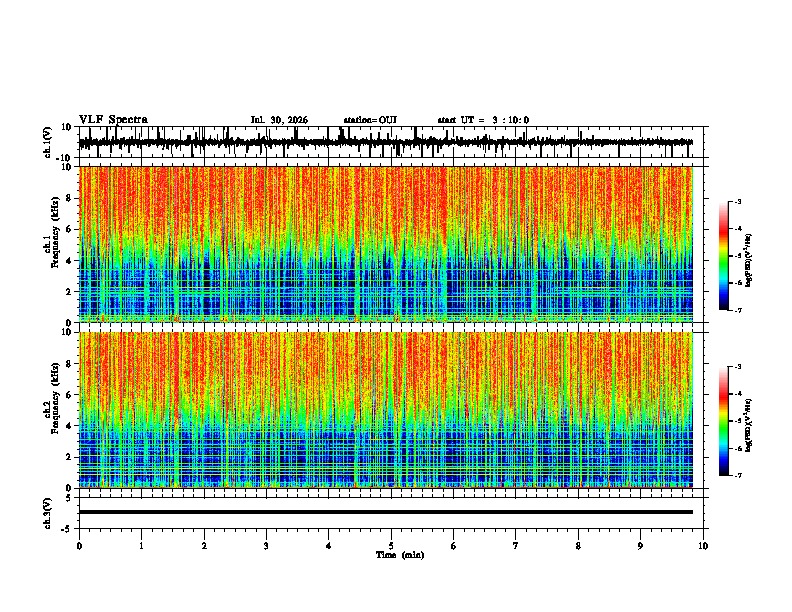Click the ch.1 colorbar "log(PSD)(V²/Hz)" label
792x612 pixels.
pyautogui.click(x=748, y=260)
